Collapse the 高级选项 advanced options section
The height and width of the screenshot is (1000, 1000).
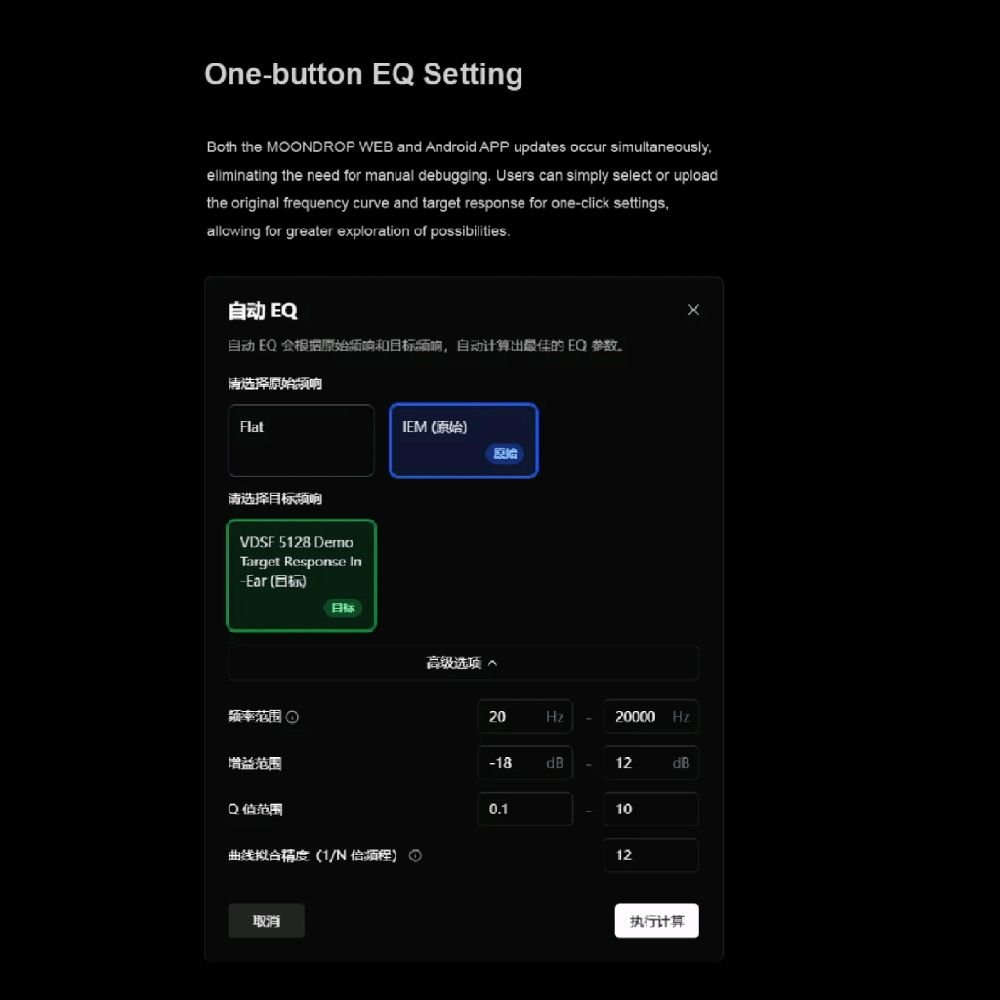(x=463, y=663)
